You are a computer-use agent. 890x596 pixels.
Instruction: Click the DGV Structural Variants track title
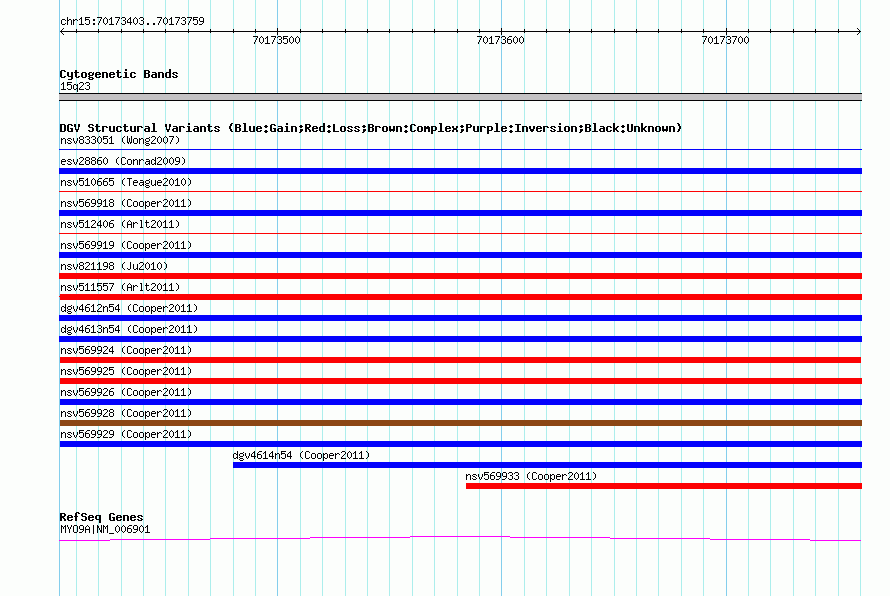[x=370, y=128]
